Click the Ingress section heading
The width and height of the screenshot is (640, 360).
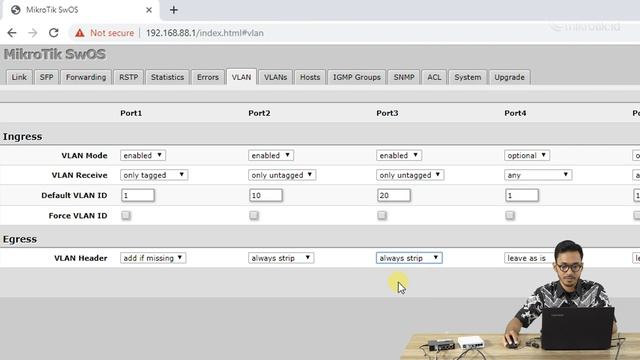(x=22, y=136)
